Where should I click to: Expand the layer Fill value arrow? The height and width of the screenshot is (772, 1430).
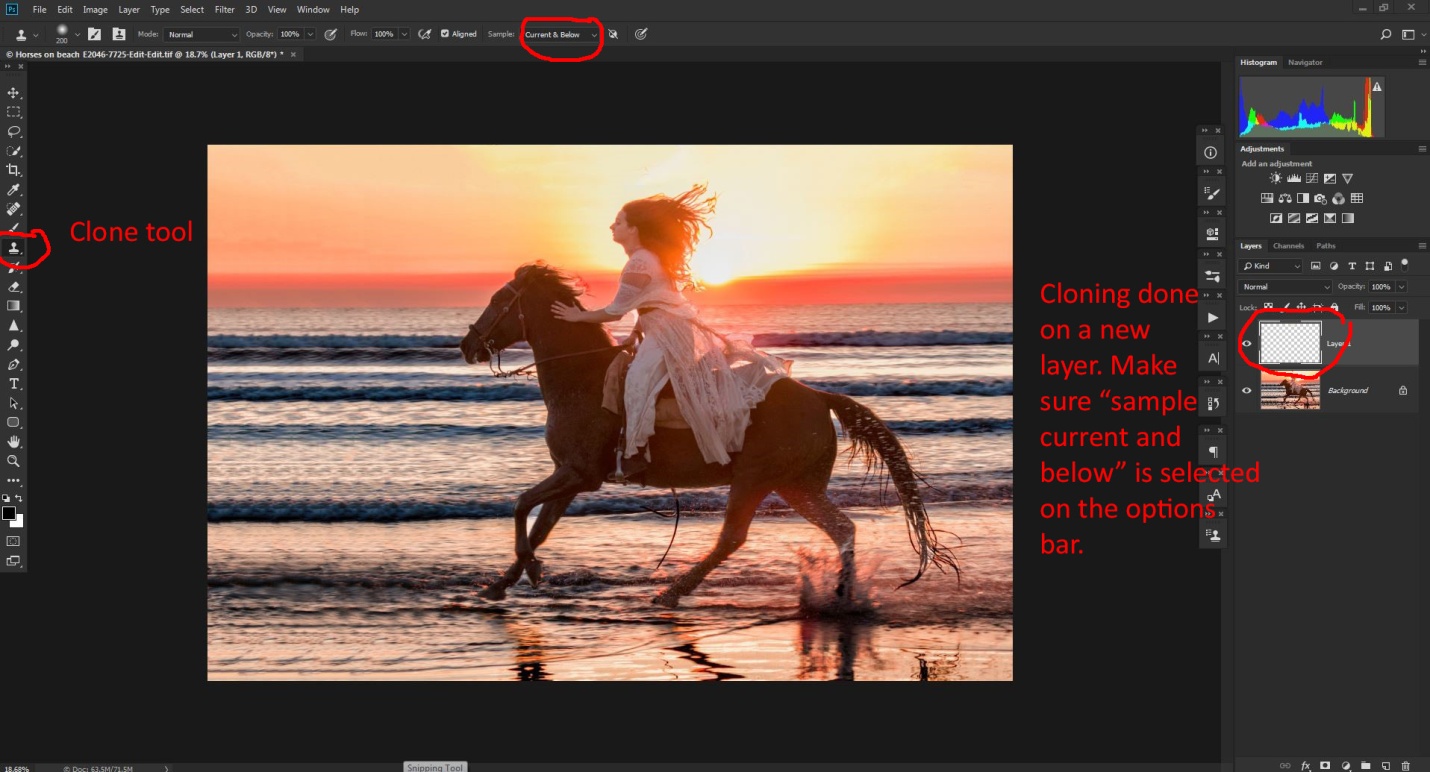point(1401,307)
